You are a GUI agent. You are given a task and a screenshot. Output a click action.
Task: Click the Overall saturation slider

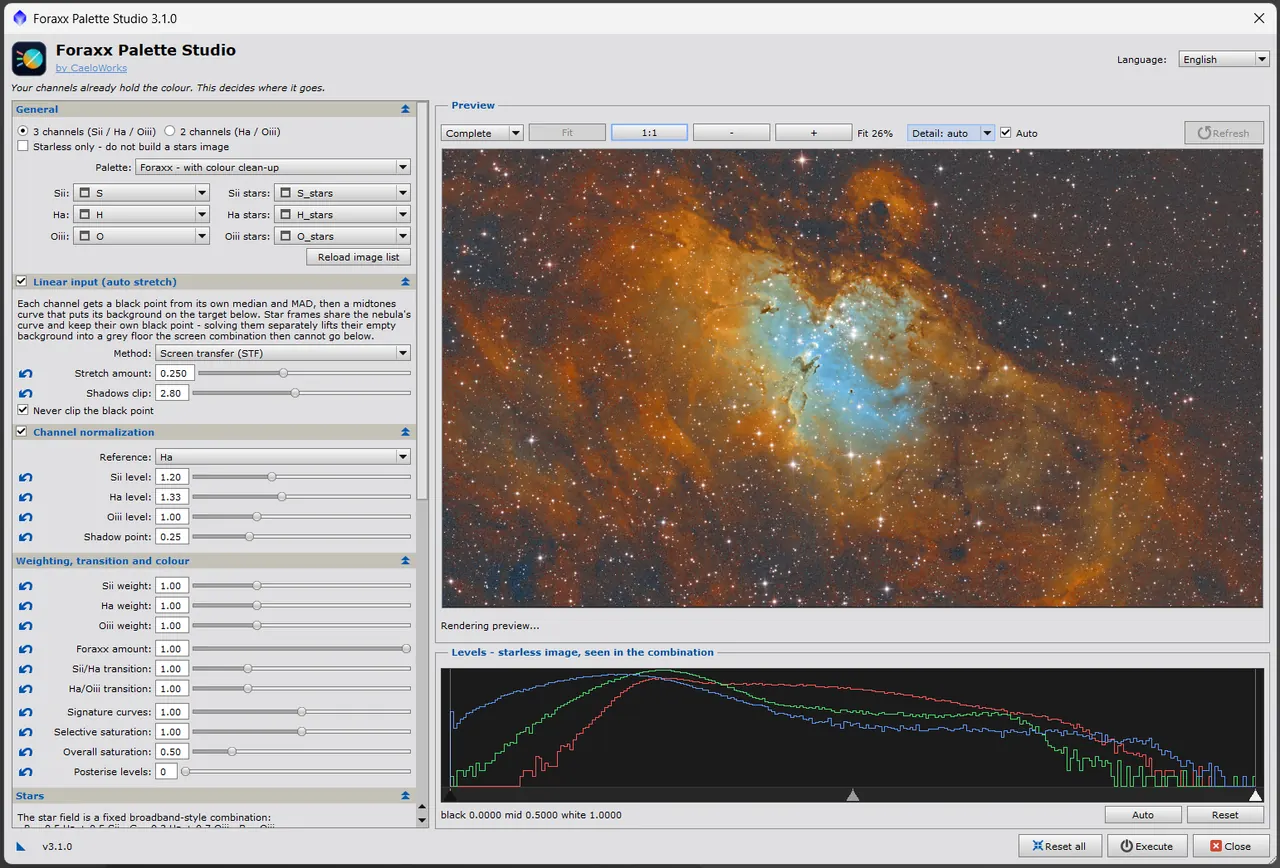[x=301, y=752]
